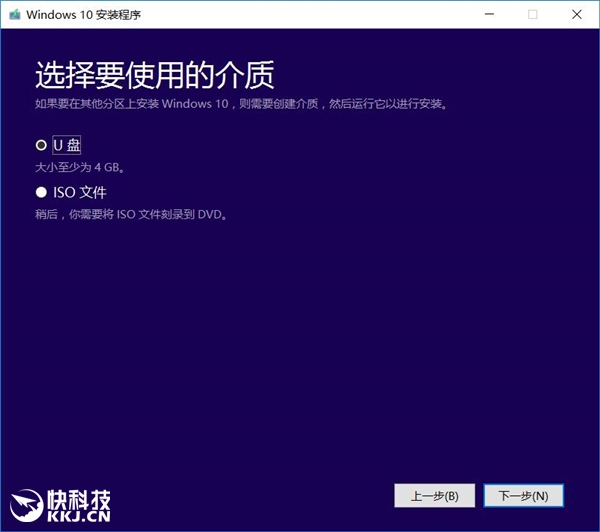Click the 上一步(B) back button
600x532 pixels.
[x=434, y=496]
